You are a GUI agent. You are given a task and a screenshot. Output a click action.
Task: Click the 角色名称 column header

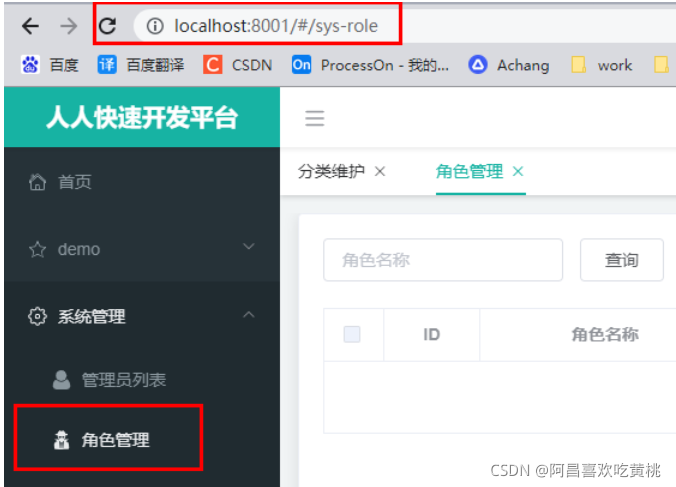point(605,334)
